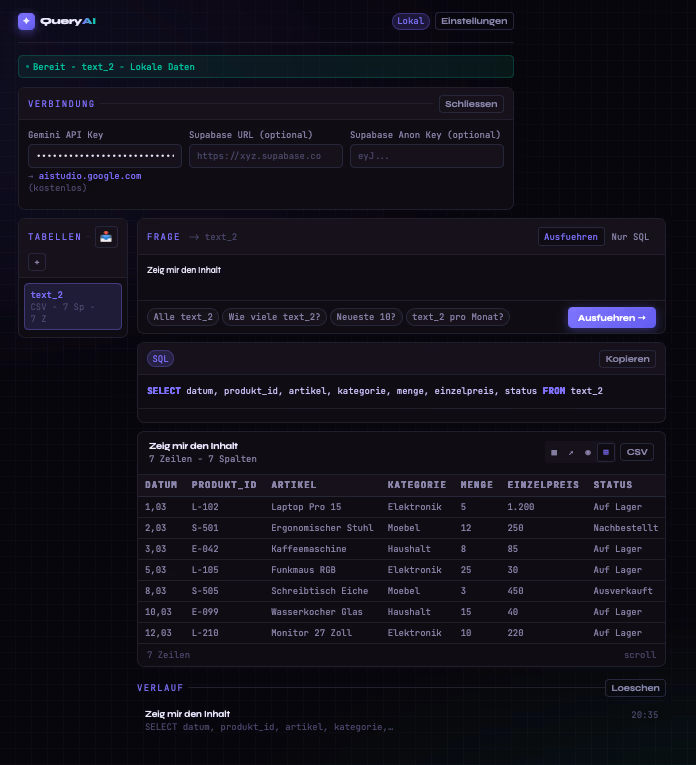Viewport: 696px width, 765px height.
Task: Click the 'Ergonomischer Stuhl' cell
Action: (x=322, y=528)
